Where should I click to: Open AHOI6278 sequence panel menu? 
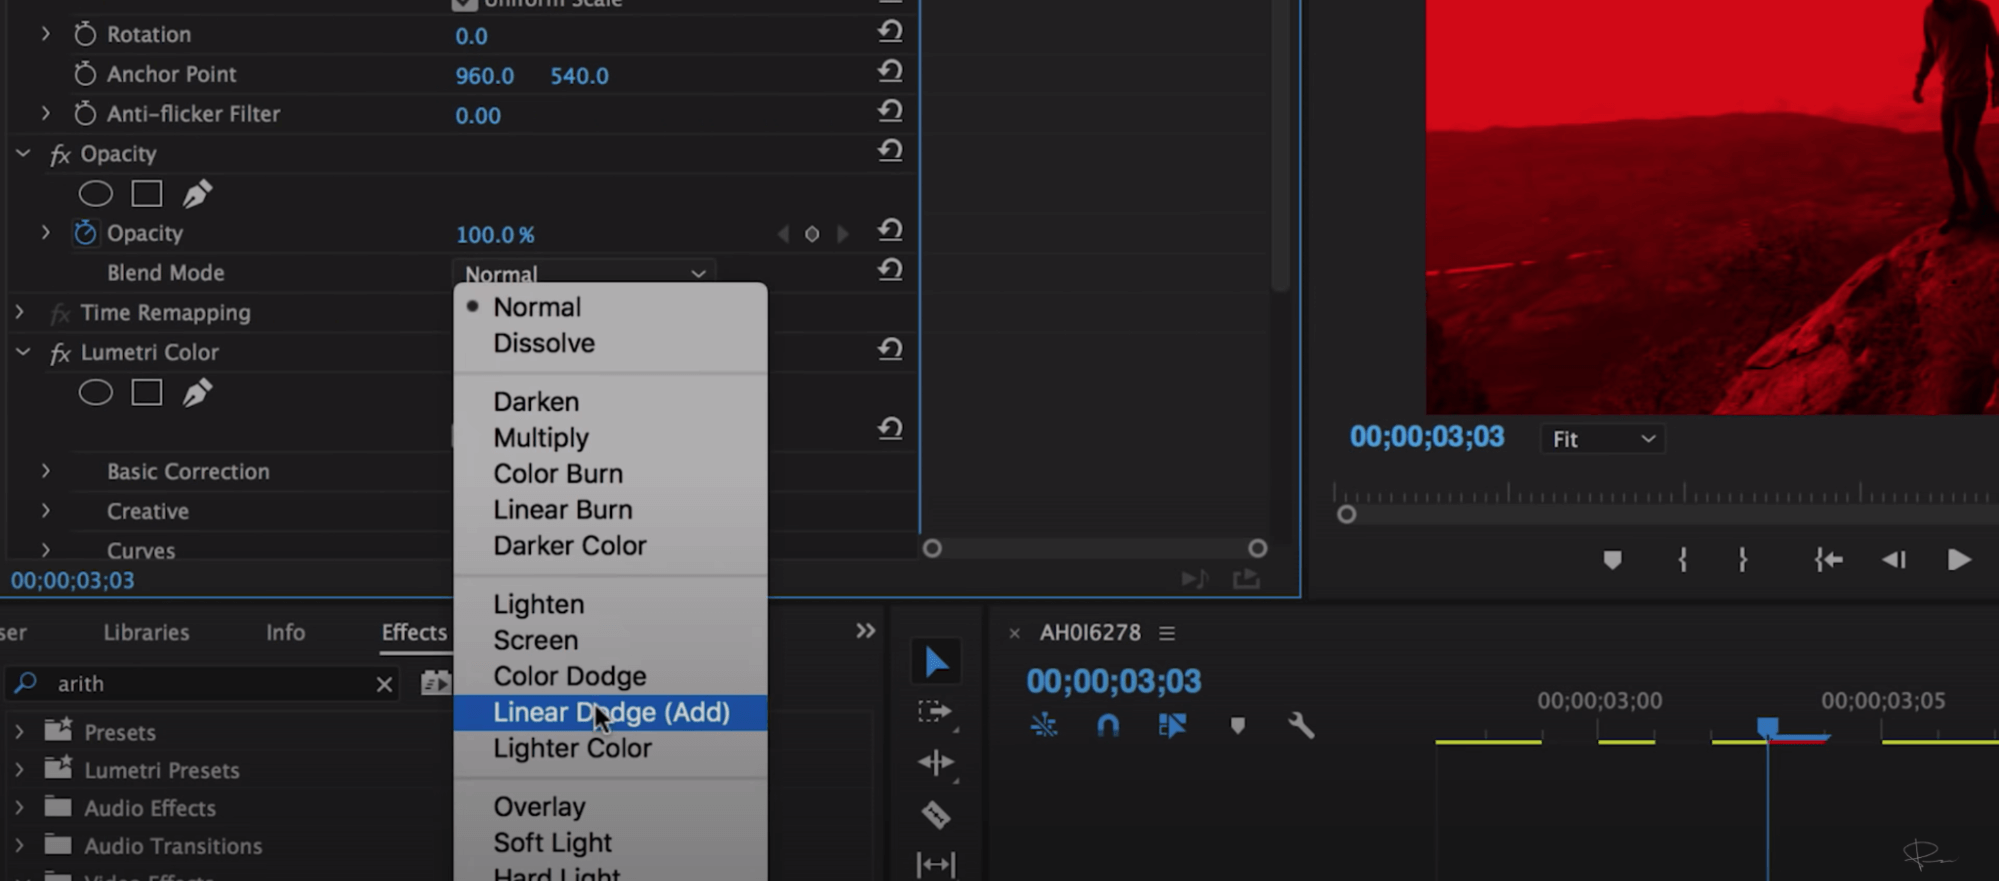pos(1167,633)
